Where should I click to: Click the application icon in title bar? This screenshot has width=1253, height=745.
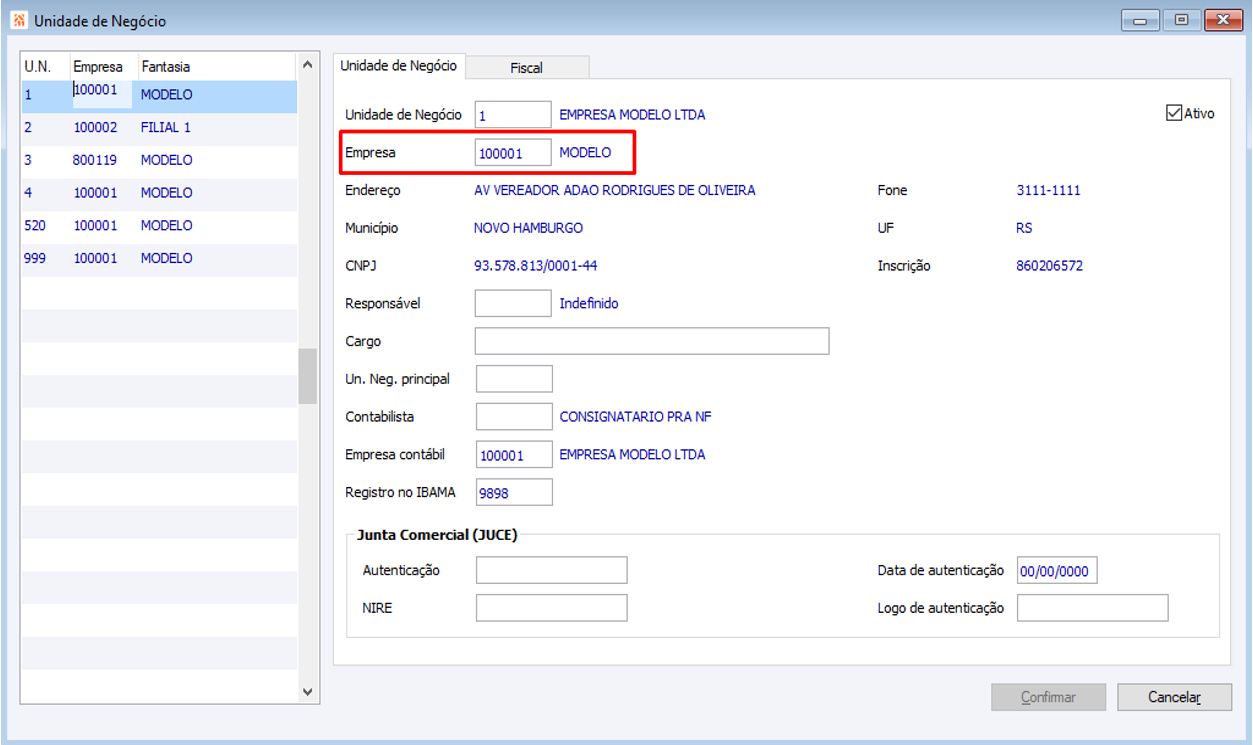(x=19, y=20)
